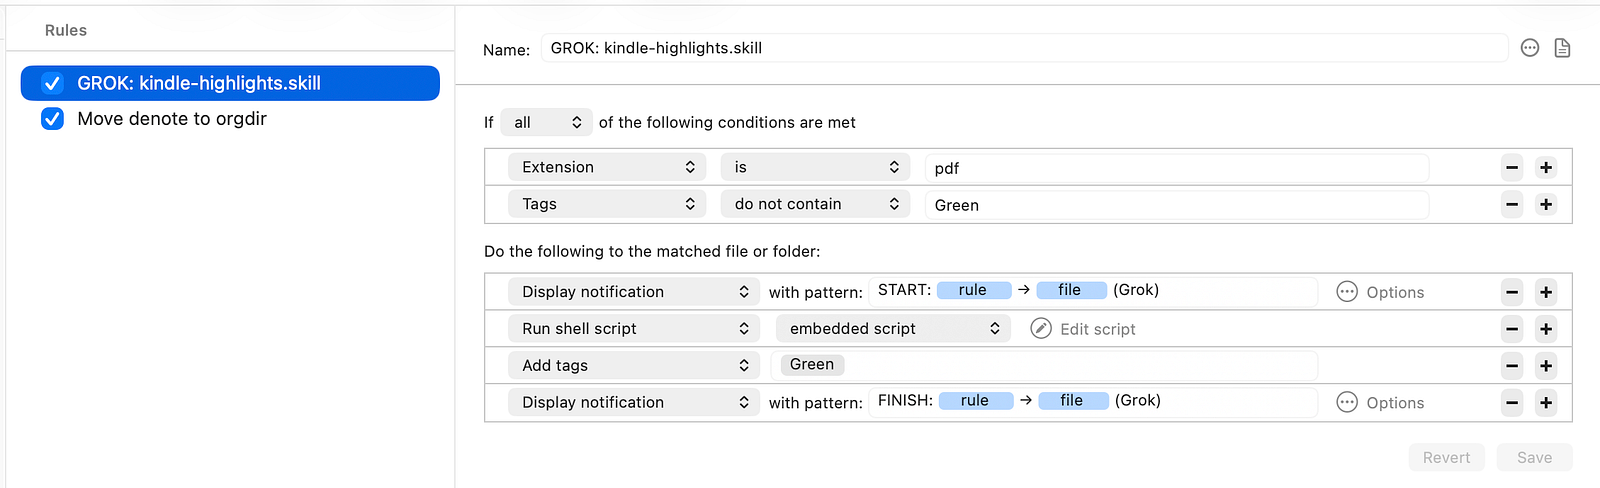Remove the Tags condition with its minus button
Image resolution: width=1600 pixels, height=488 pixels.
(x=1512, y=205)
